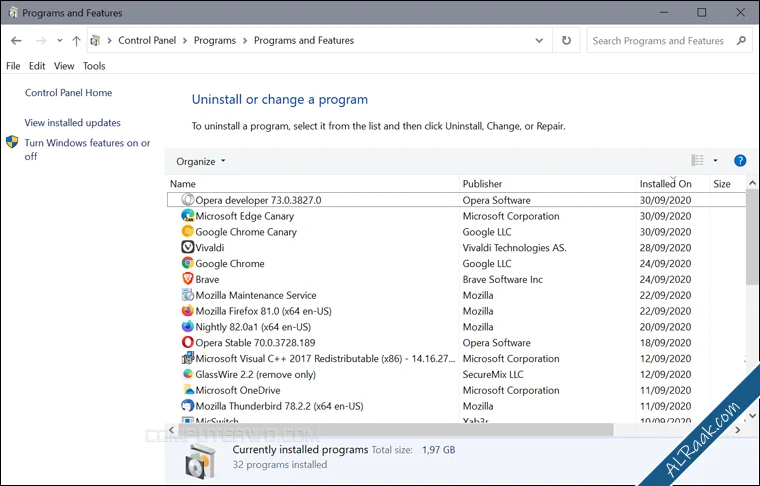The image size is (760, 486).
Task: Sort by the Size column header
Action: tap(727, 184)
